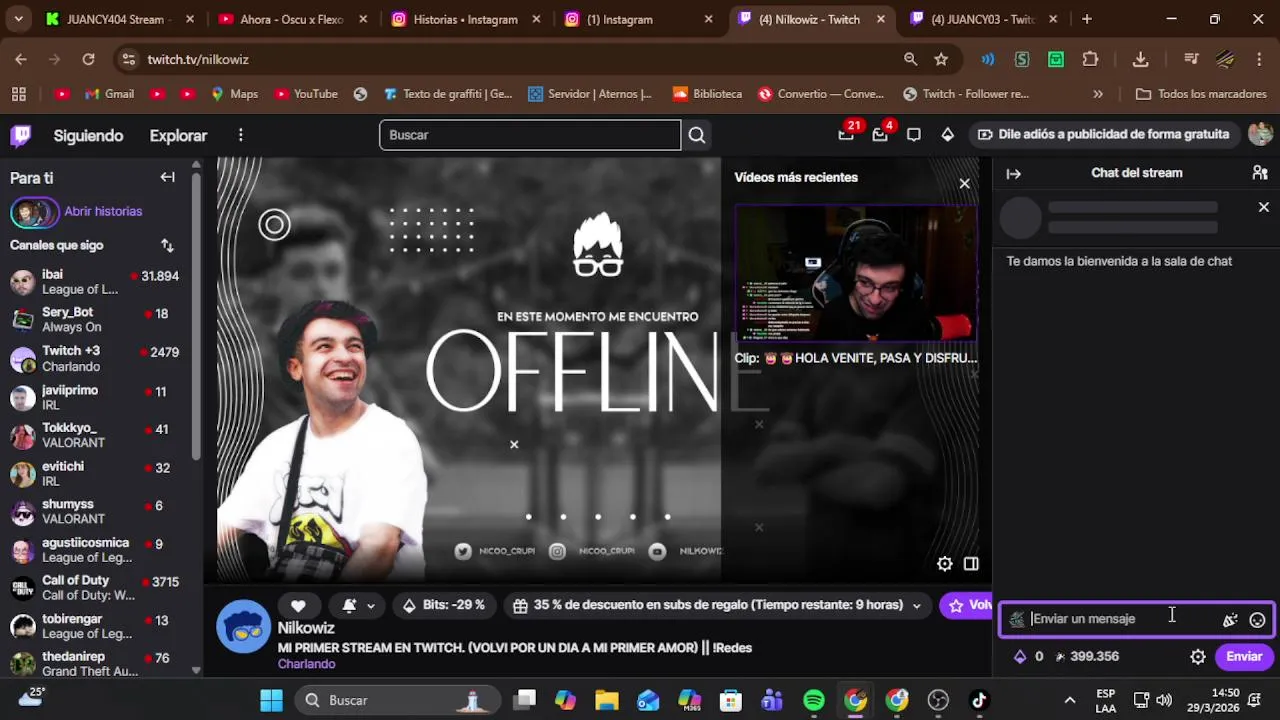Open the more options three-dot menu

click(240, 135)
